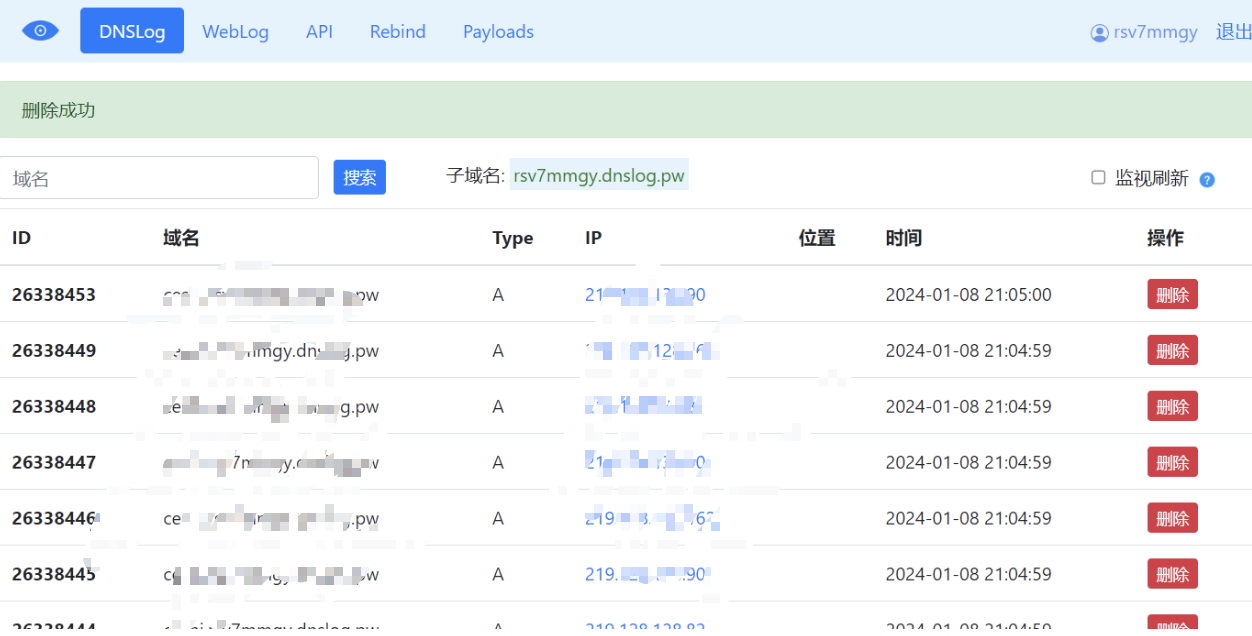
Task: Click the user avatar icon beside rsv7mmgy
Action: 1100,32
